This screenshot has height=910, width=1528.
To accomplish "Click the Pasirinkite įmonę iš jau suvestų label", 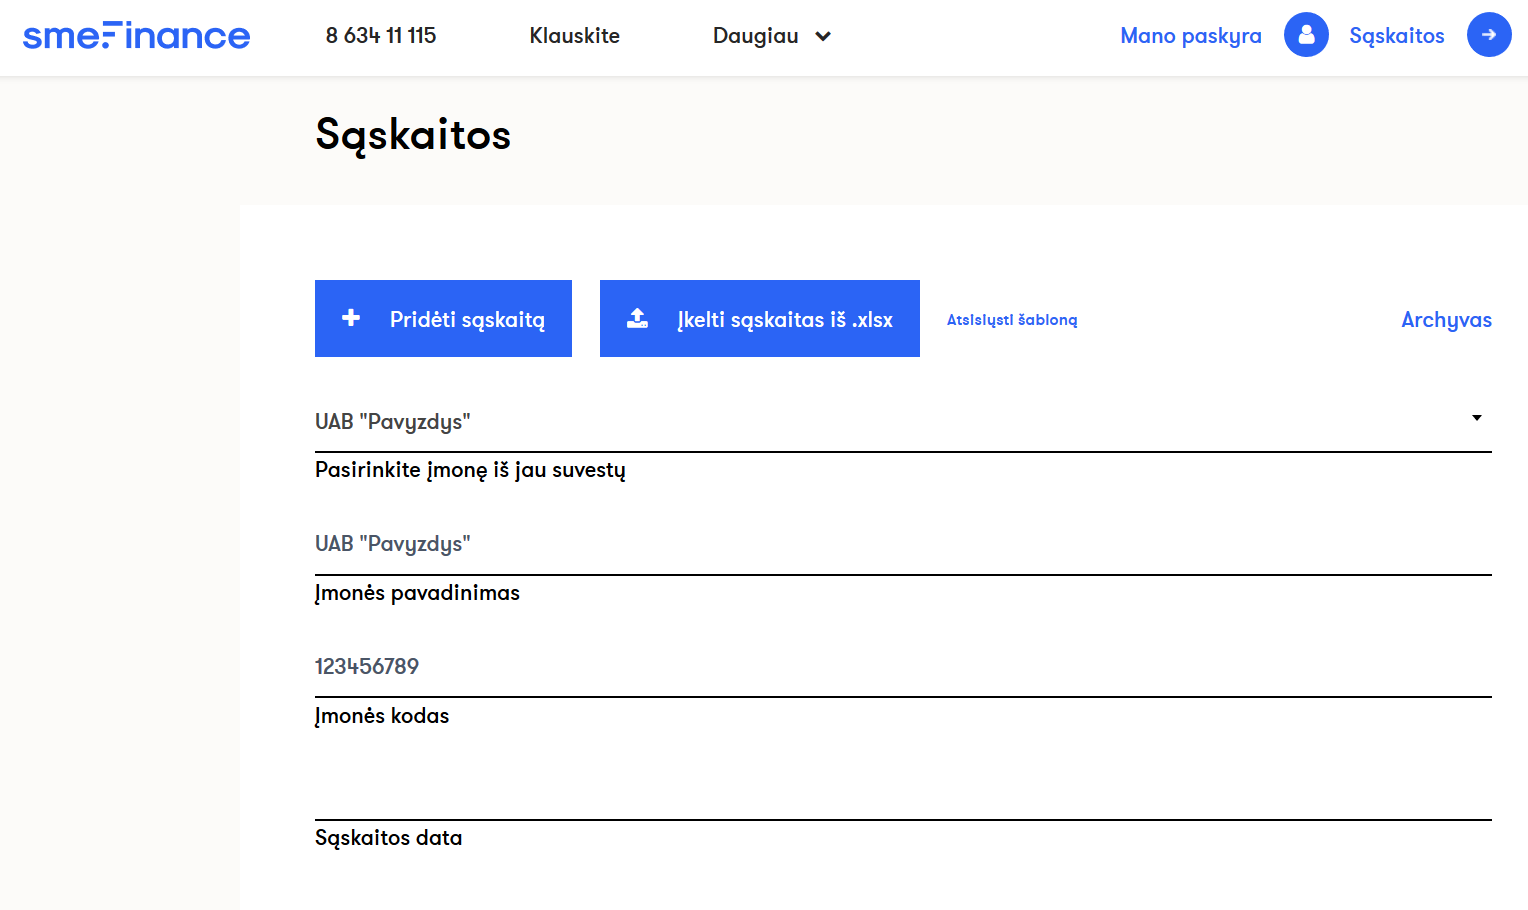I will (470, 470).
